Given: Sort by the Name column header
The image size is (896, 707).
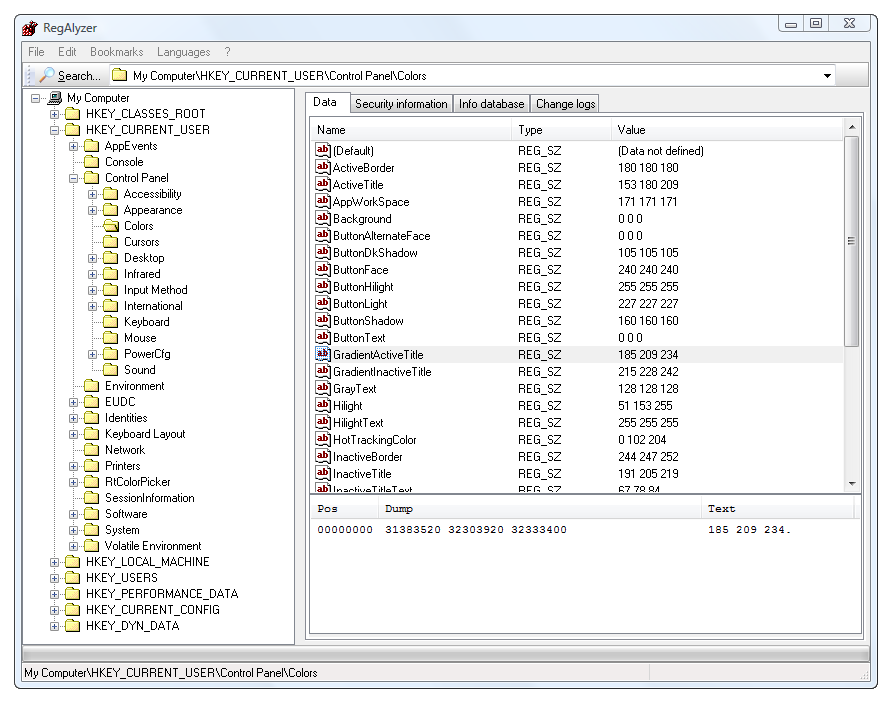Looking at the screenshot, I should [x=410, y=130].
